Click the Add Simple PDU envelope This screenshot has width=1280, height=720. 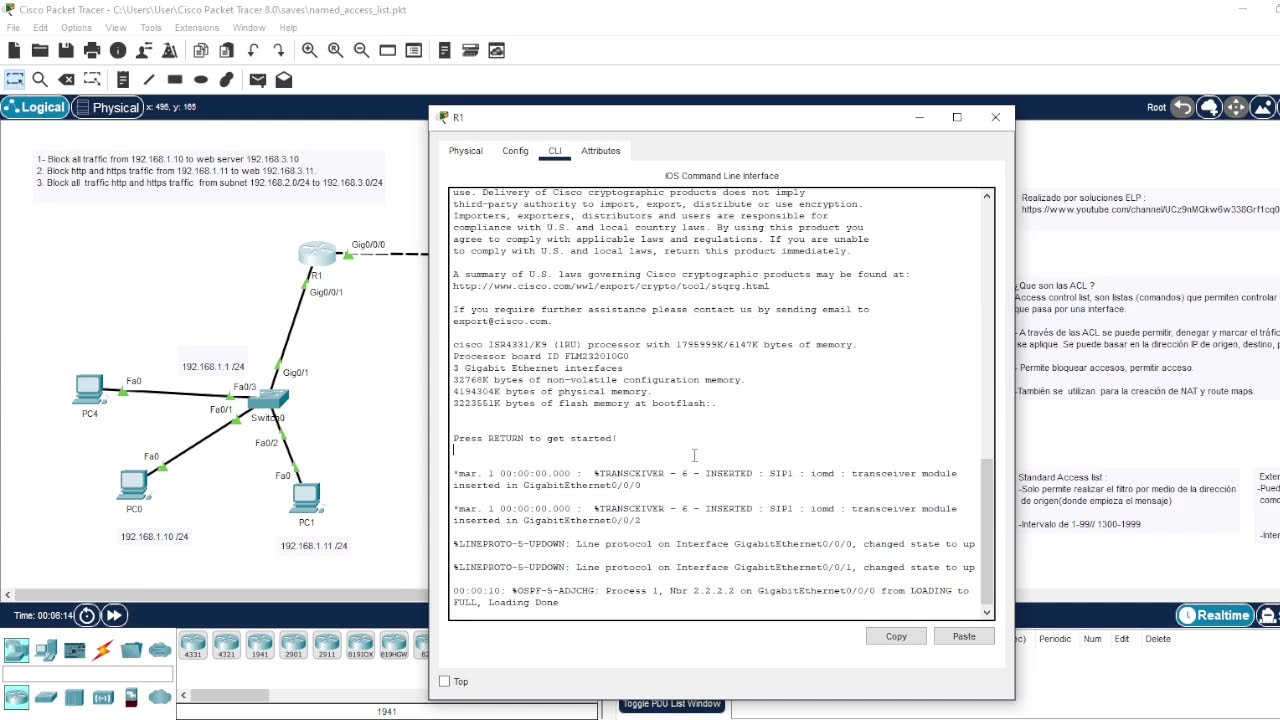[258, 79]
